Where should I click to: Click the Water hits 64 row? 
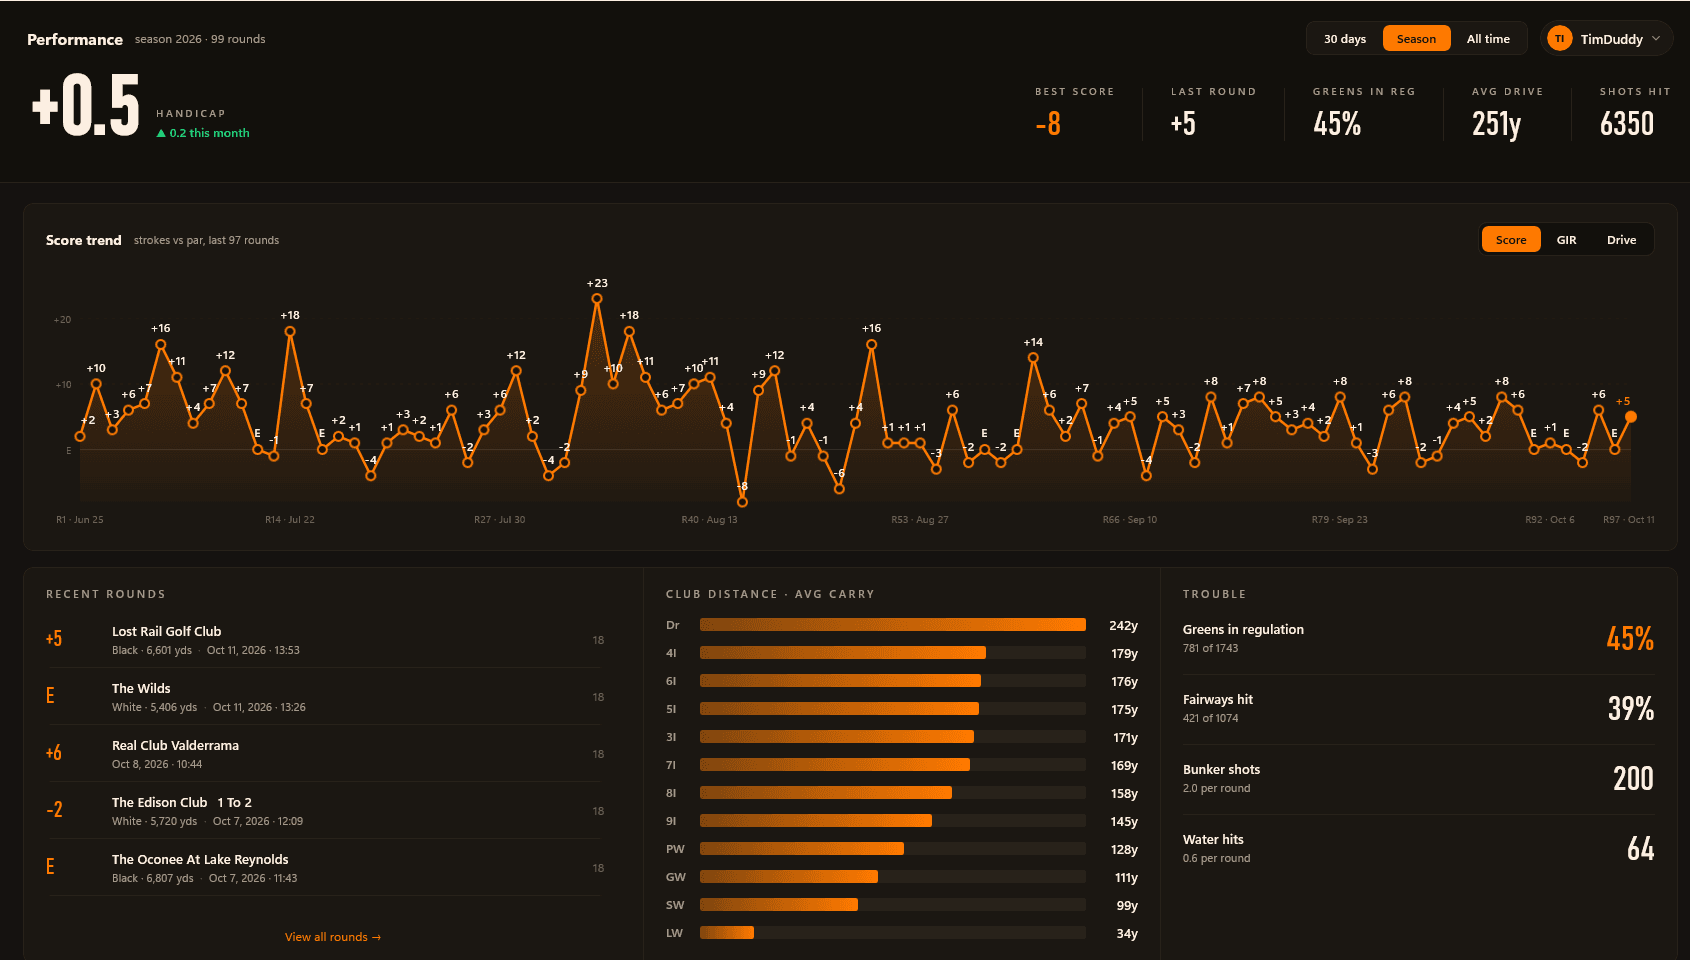click(1418, 849)
